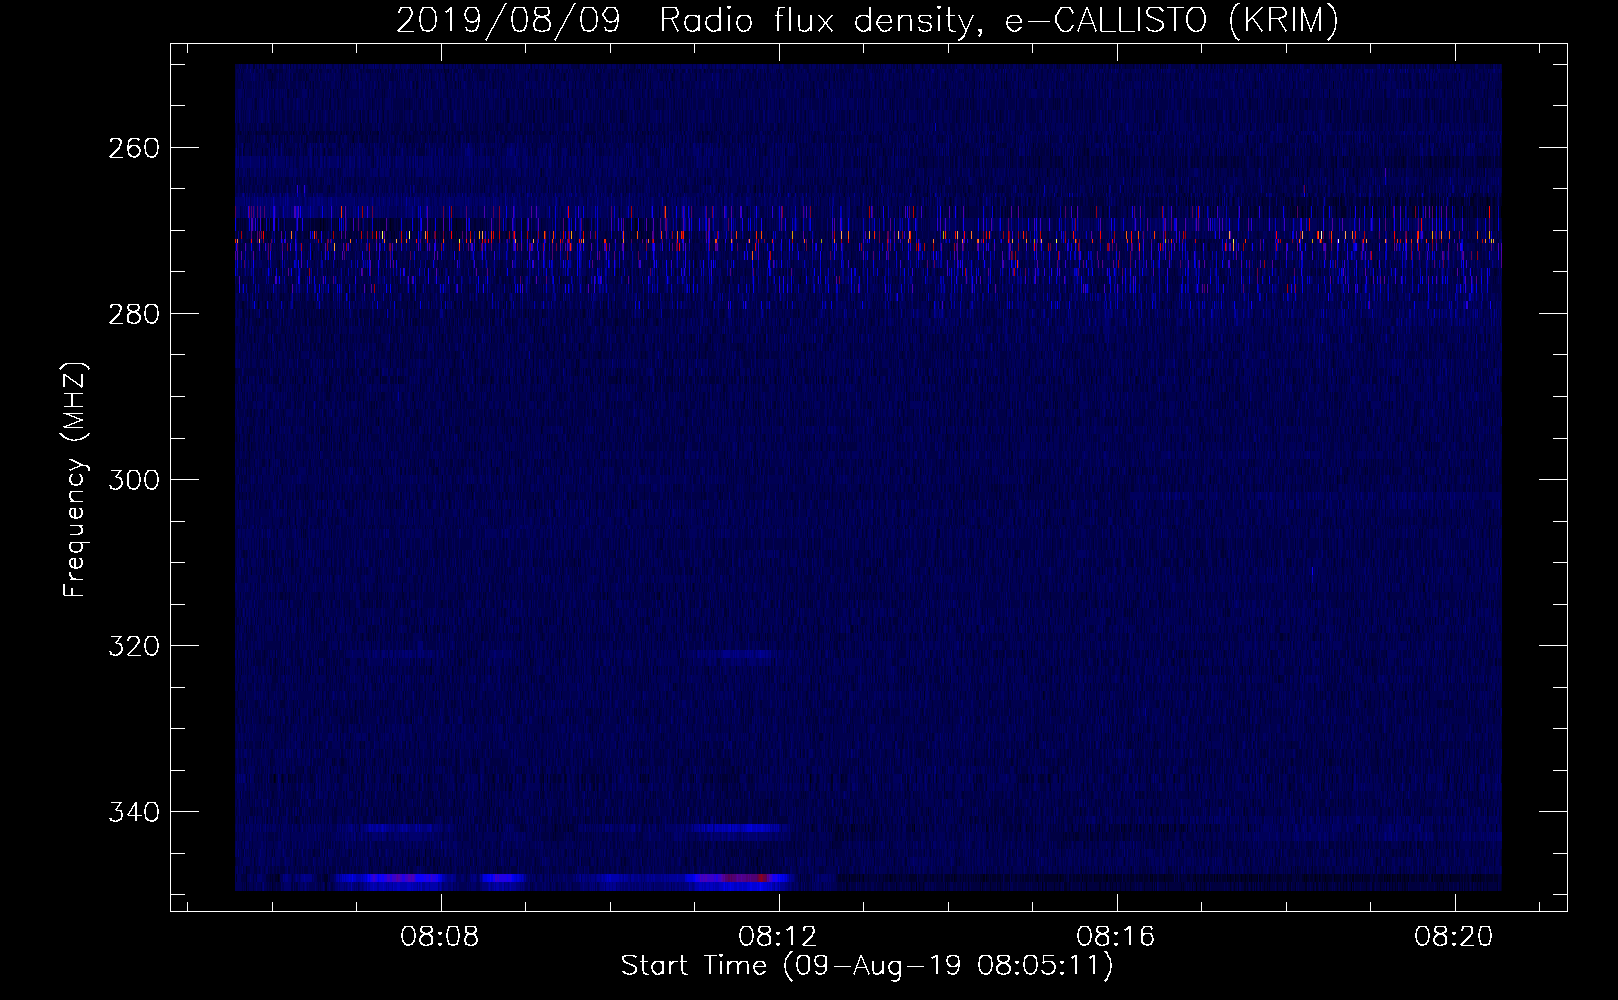
Task: Click the 08:12 time tick label
Action: tap(778, 936)
